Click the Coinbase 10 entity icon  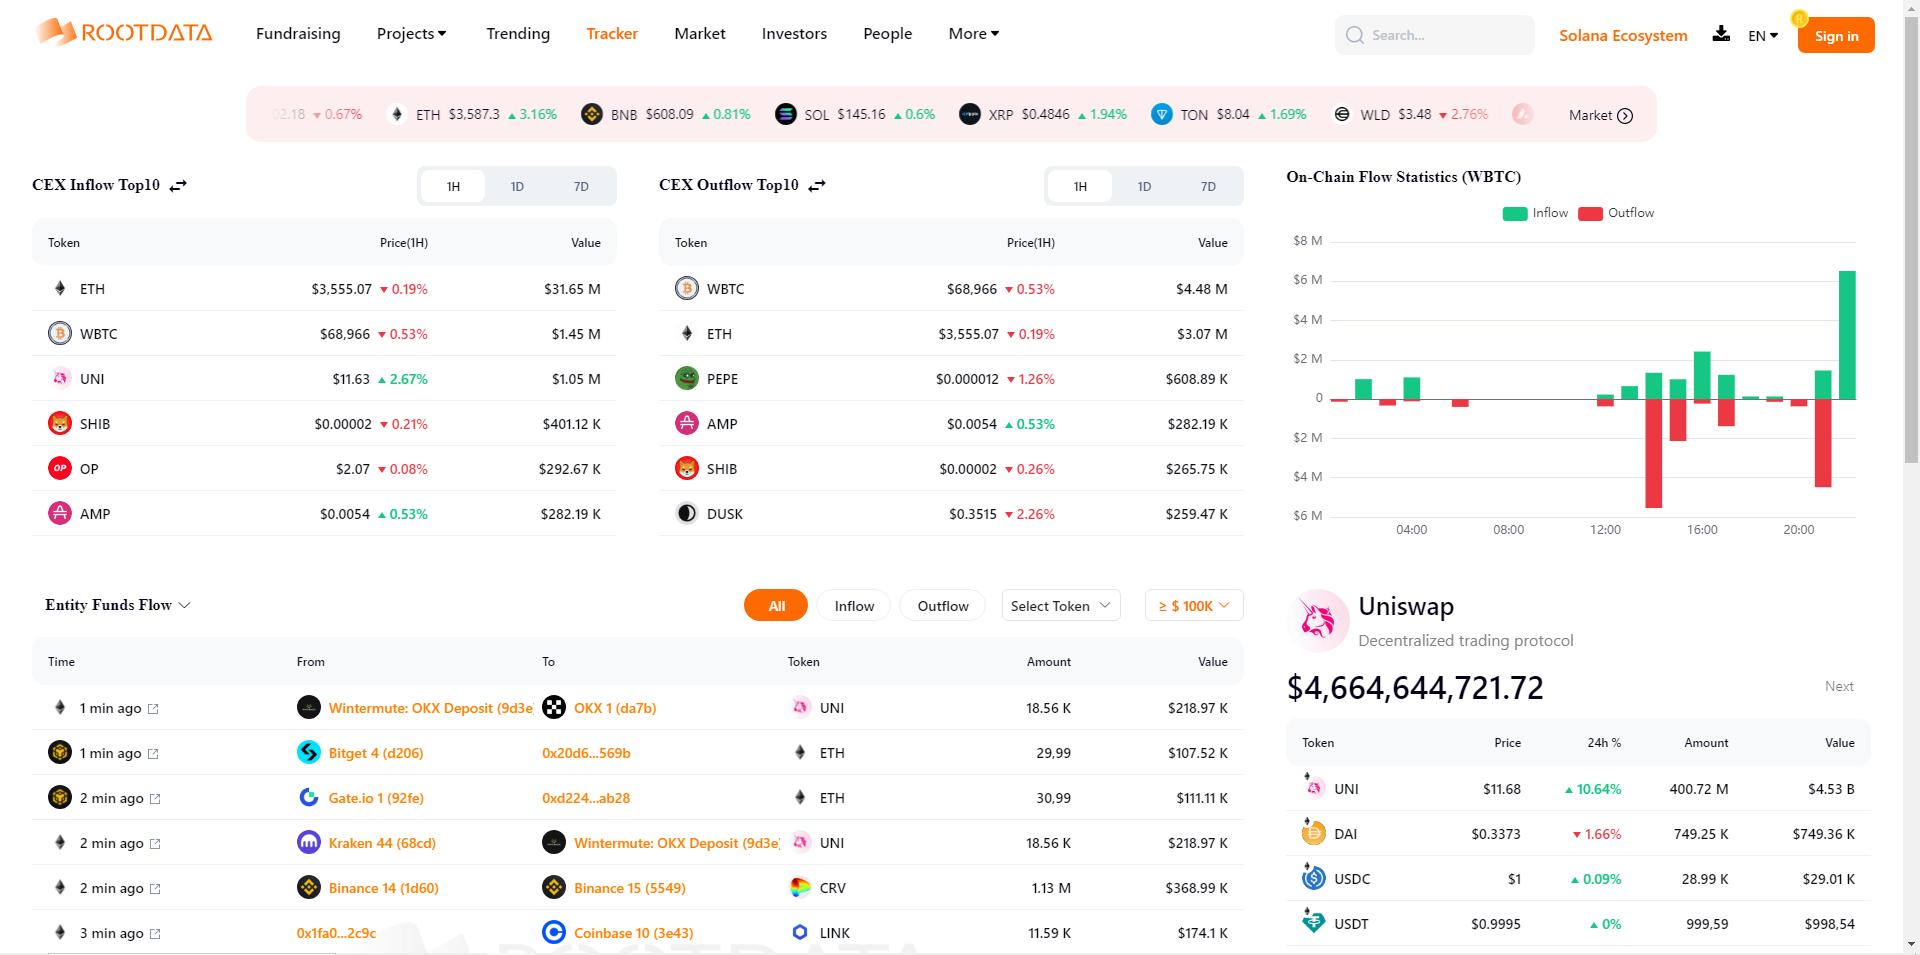click(x=554, y=932)
